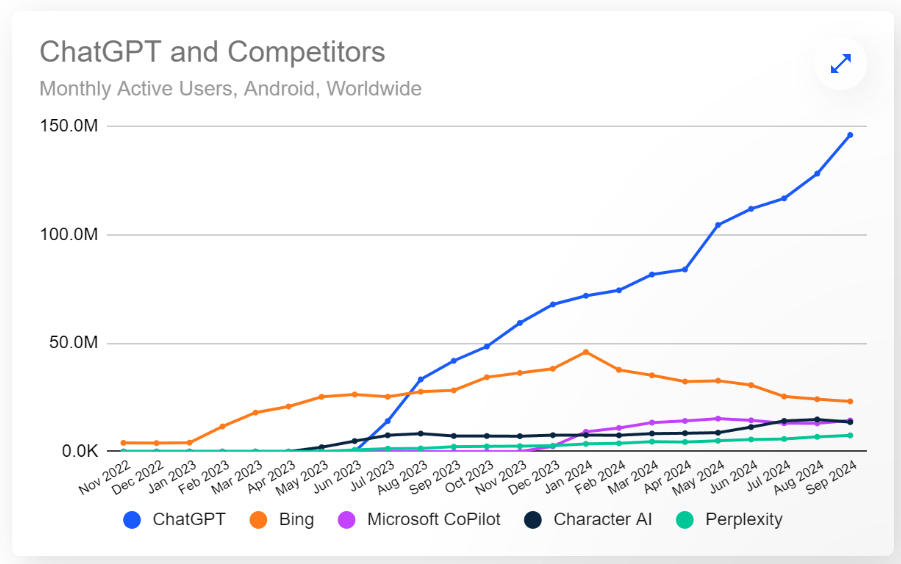Hide the Bing legend label

coord(297,519)
